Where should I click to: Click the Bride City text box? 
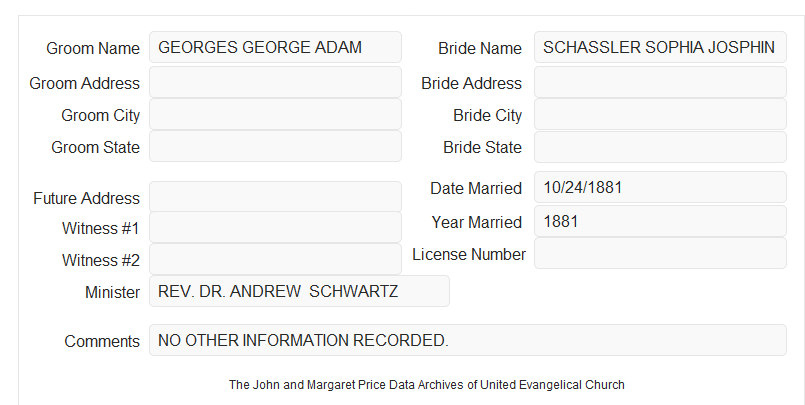pos(660,114)
